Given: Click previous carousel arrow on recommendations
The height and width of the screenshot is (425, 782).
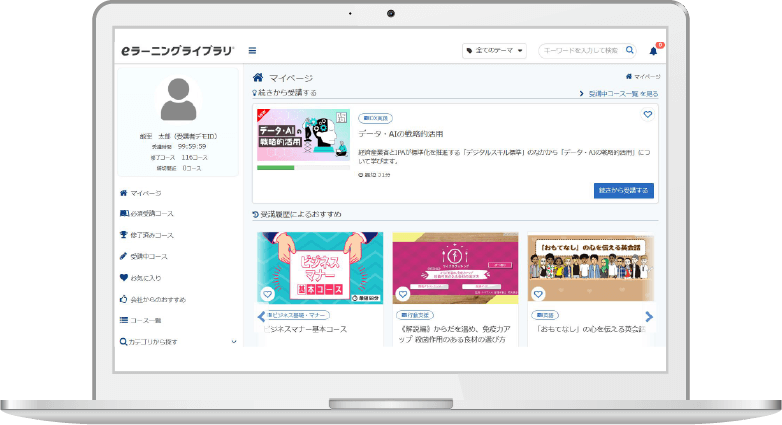Looking at the screenshot, I should (x=261, y=317).
